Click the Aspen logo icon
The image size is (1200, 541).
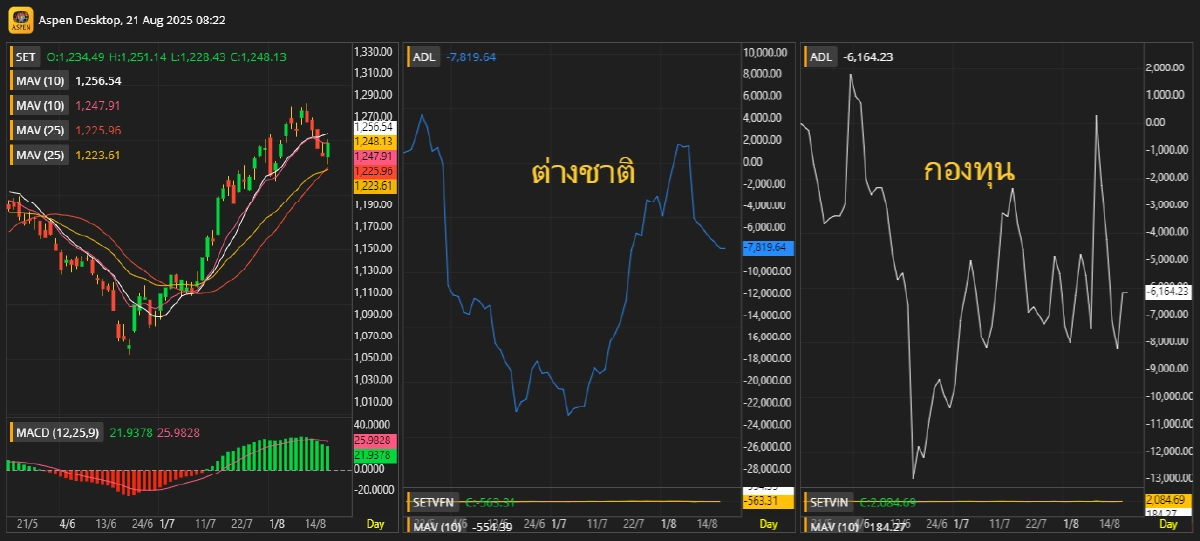tap(20, 19)
